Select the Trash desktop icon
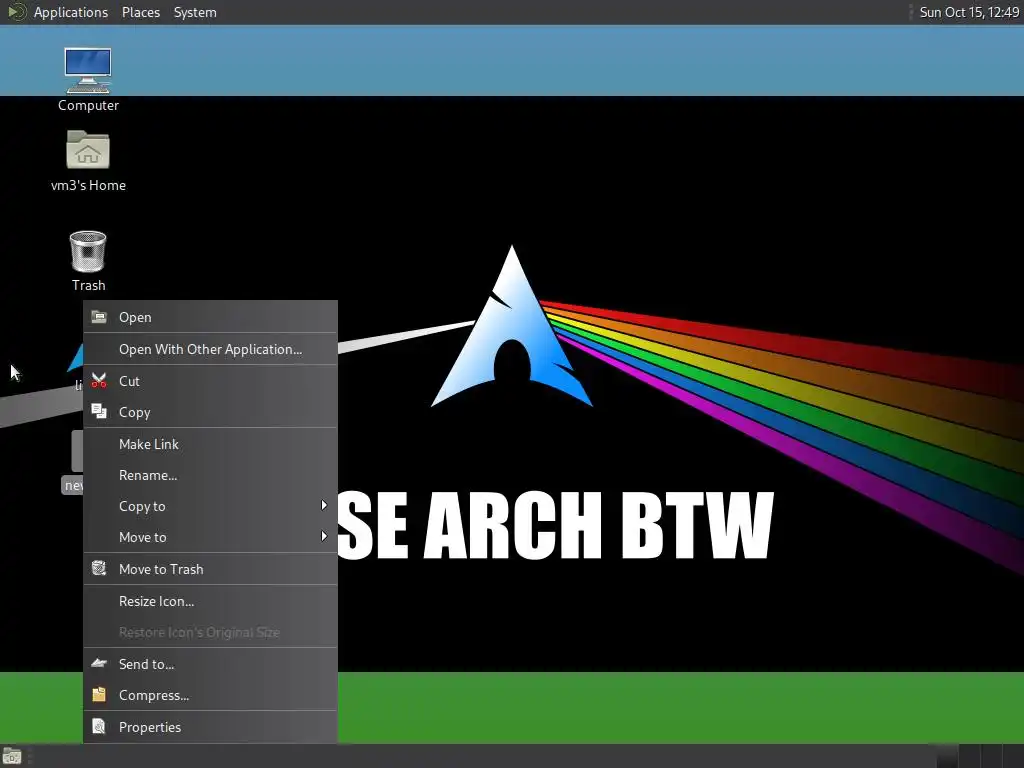The image size is (1024, 768). pyautogui.click(x=88, y=251)
